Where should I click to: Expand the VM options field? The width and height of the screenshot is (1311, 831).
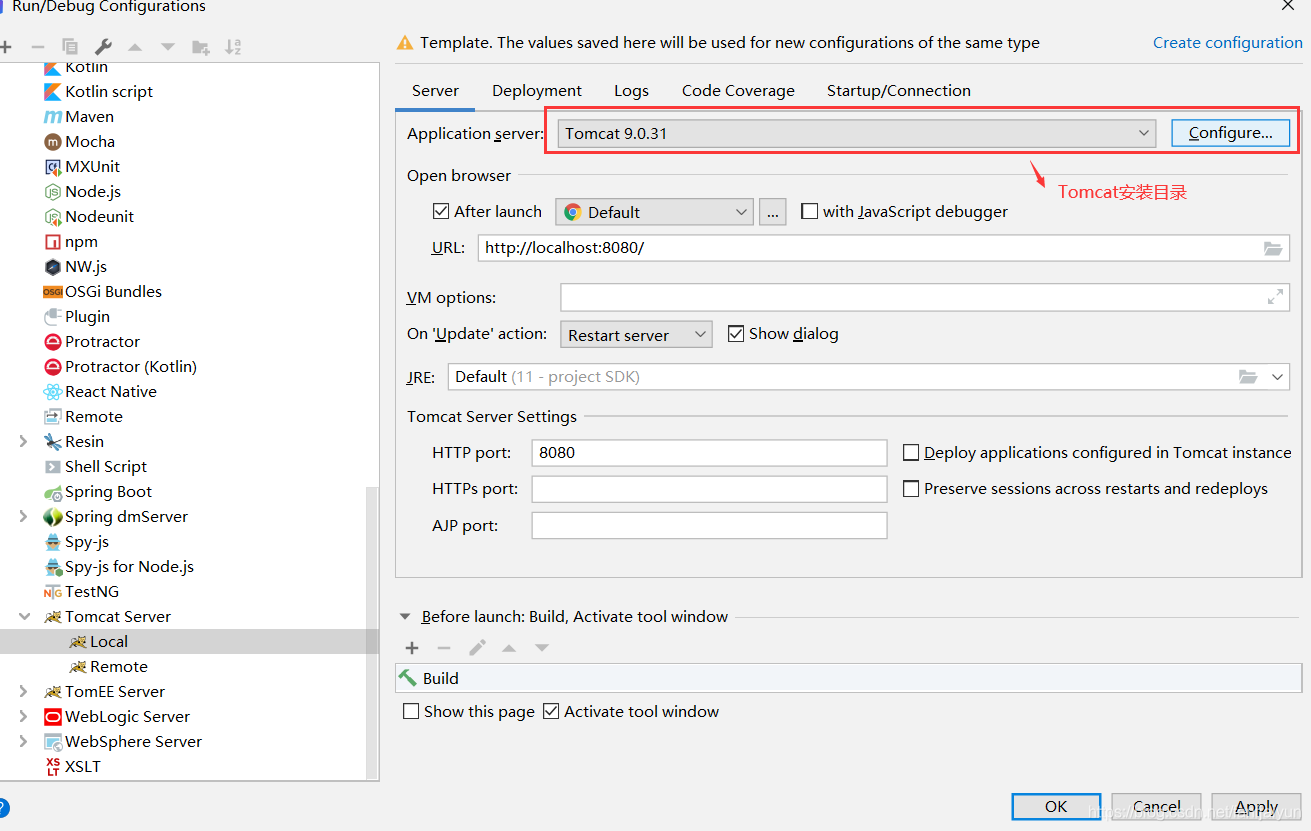tap(1275, 297)
